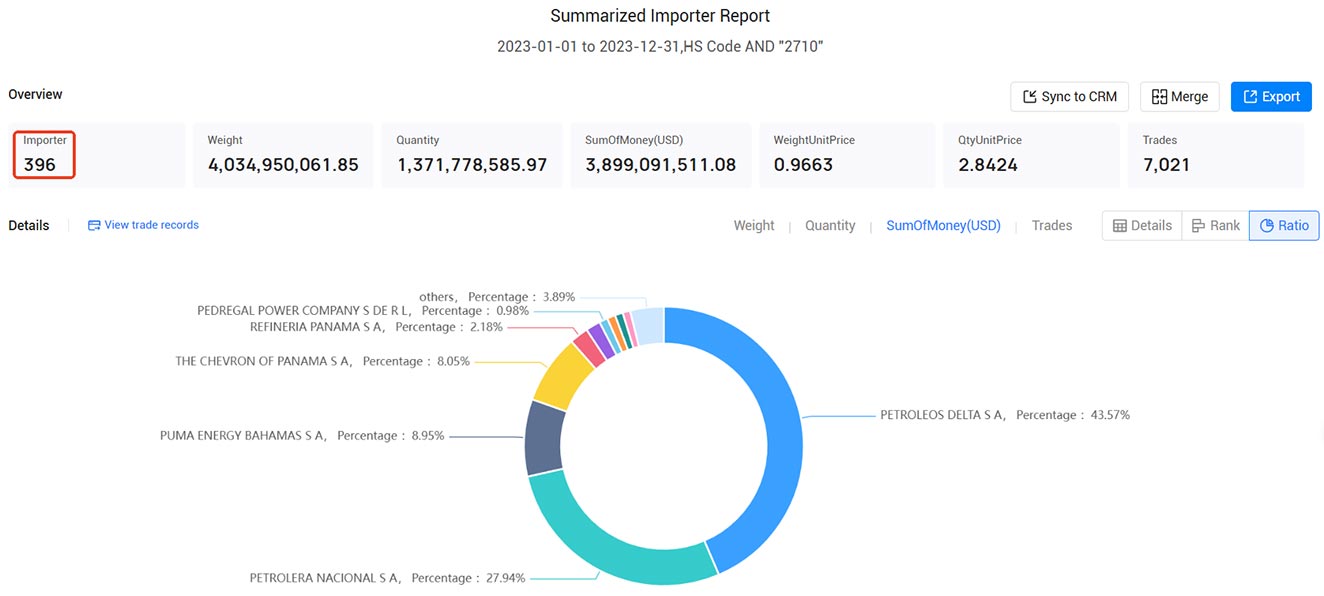Screen dimensions: 1324x596
Task: Click the Sync to CRM button
Action: click(1070, 97)
